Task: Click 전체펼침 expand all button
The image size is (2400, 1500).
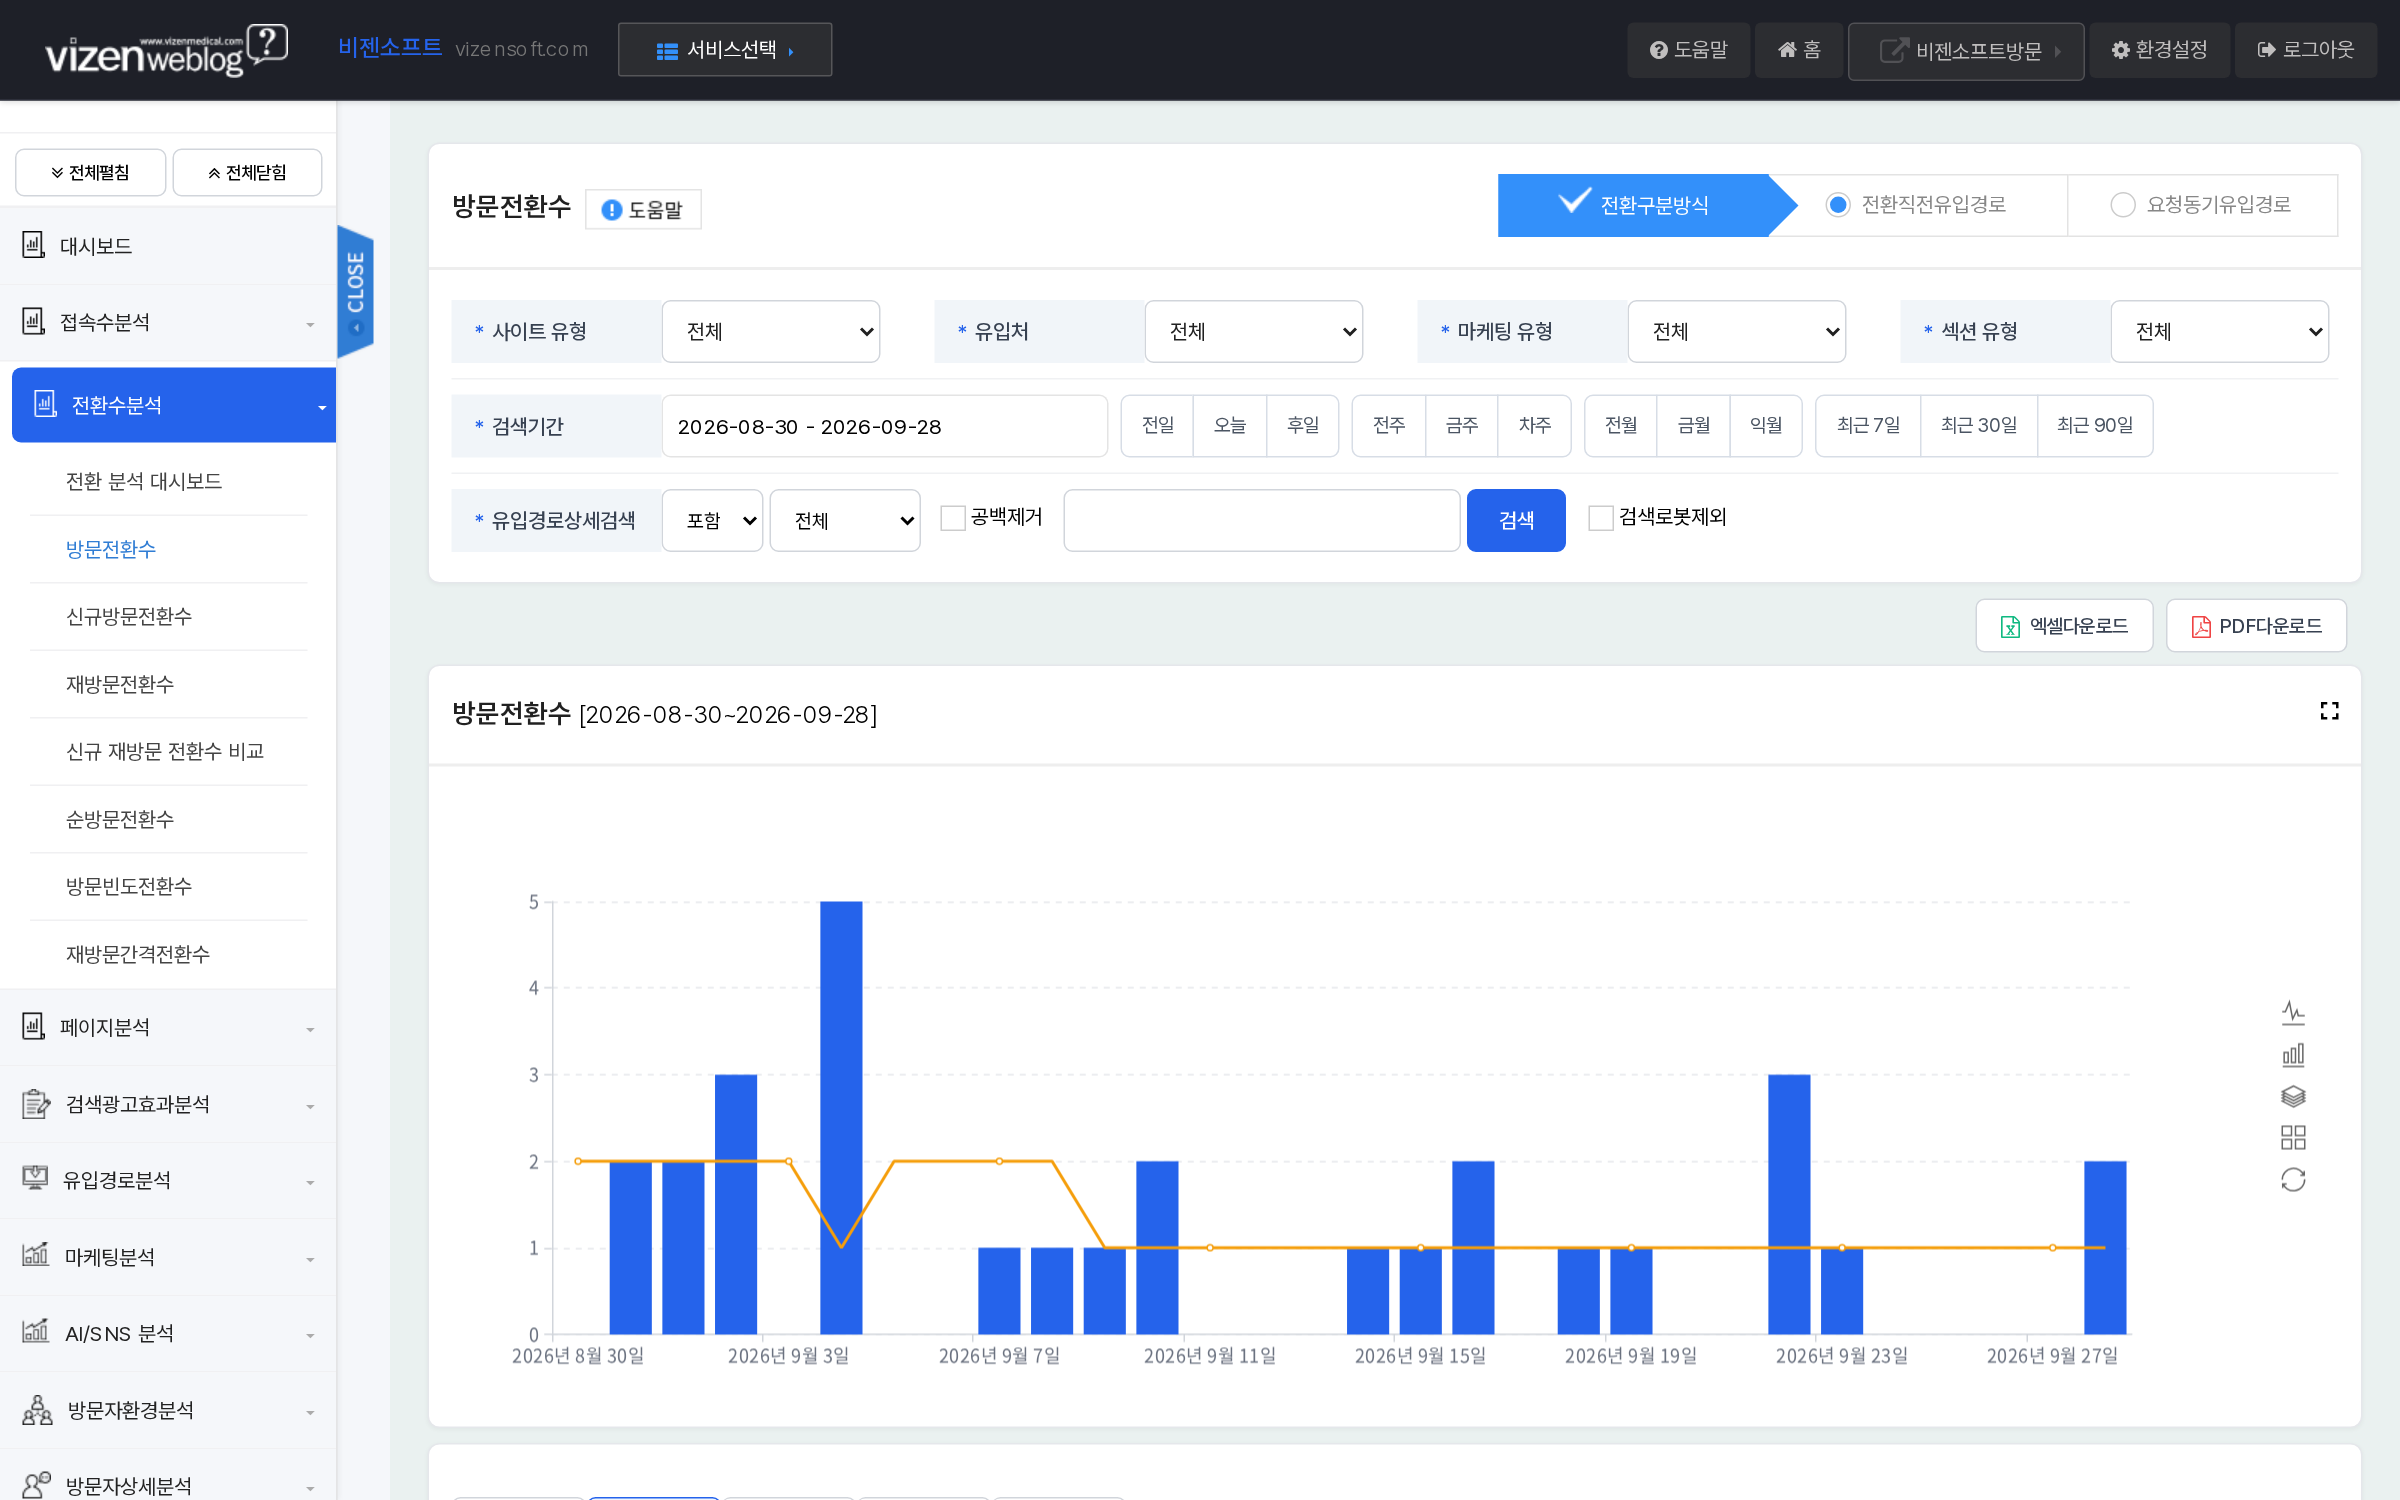Action: pos(90,173)
